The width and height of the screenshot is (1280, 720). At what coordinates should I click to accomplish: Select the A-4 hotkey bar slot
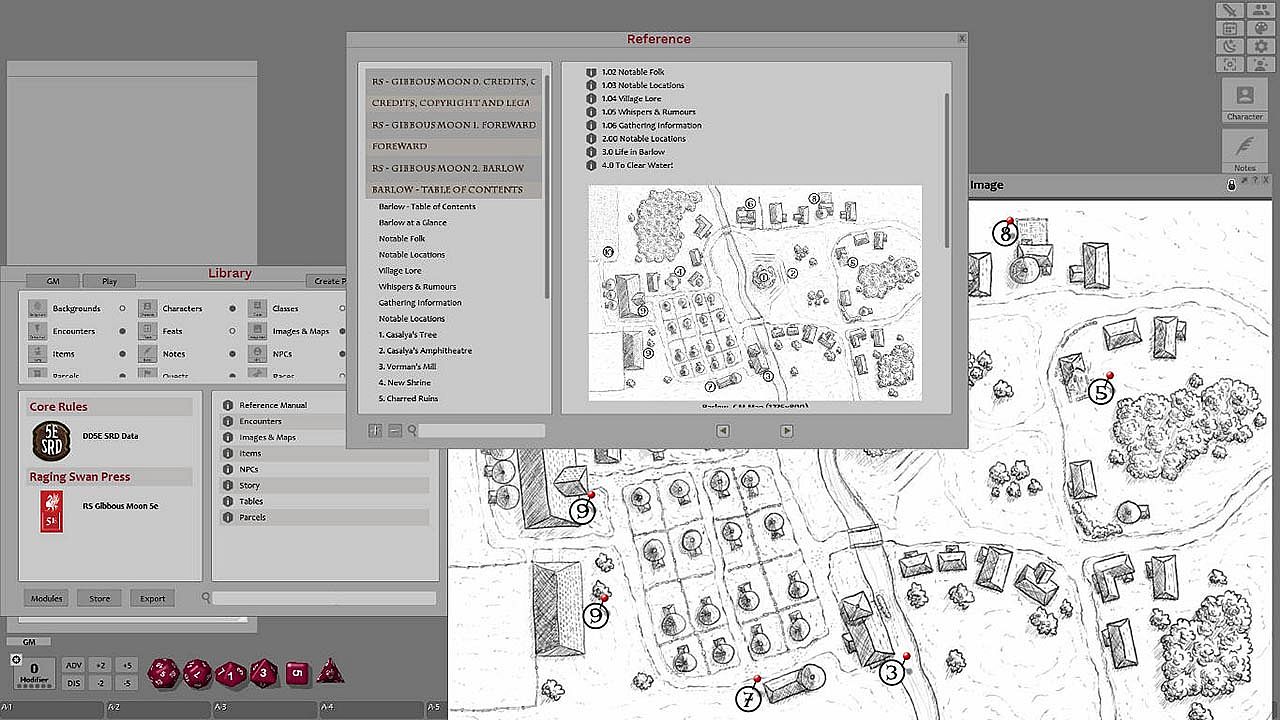point(373,709)
